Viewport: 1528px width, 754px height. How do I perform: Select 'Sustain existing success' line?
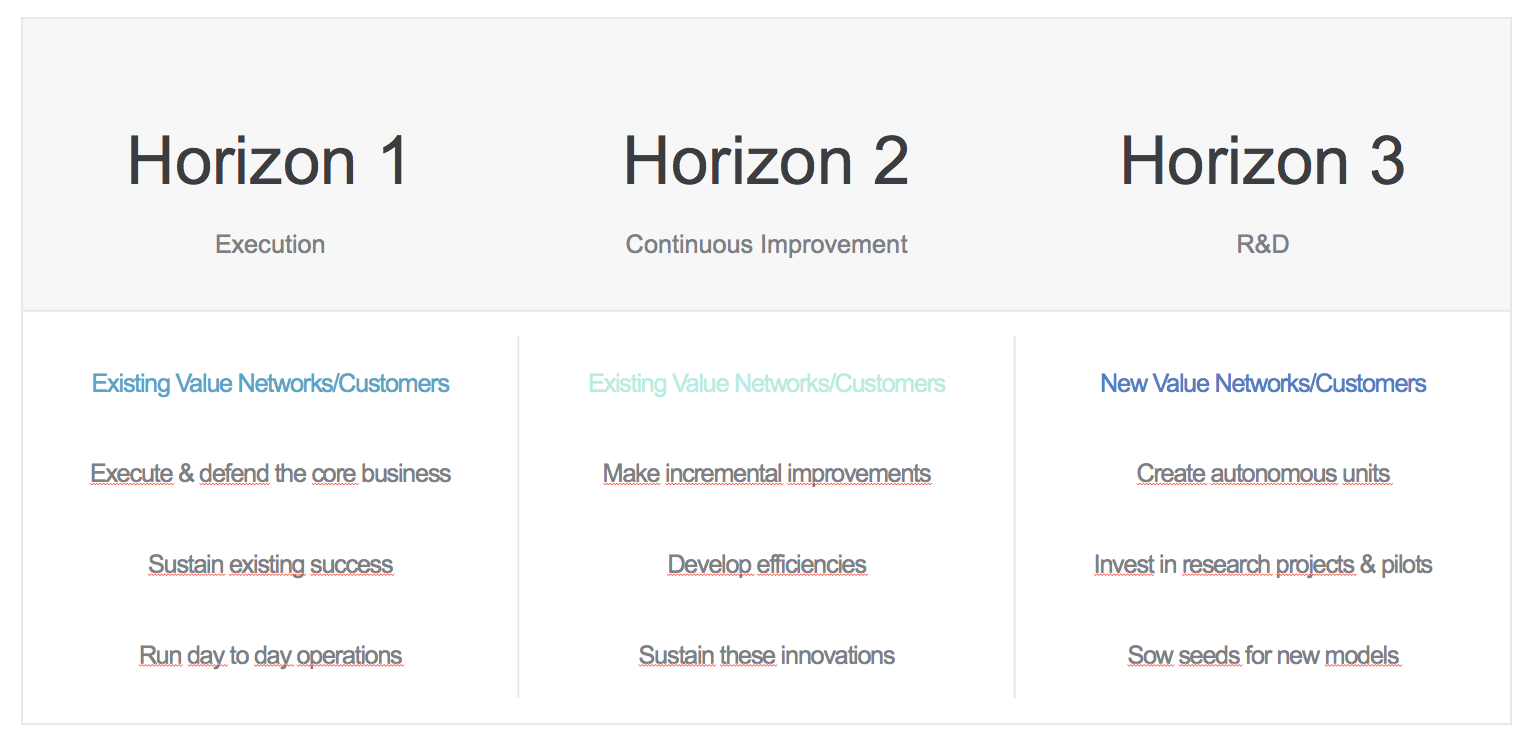271,565
